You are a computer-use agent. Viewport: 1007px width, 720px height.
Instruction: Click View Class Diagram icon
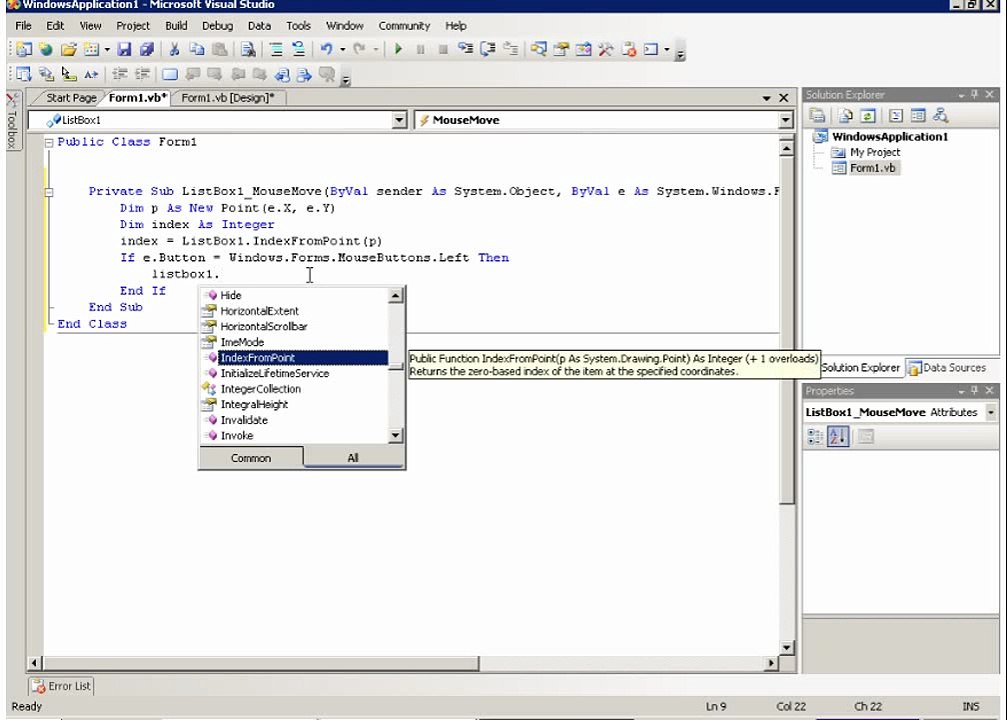pos(941,116)
